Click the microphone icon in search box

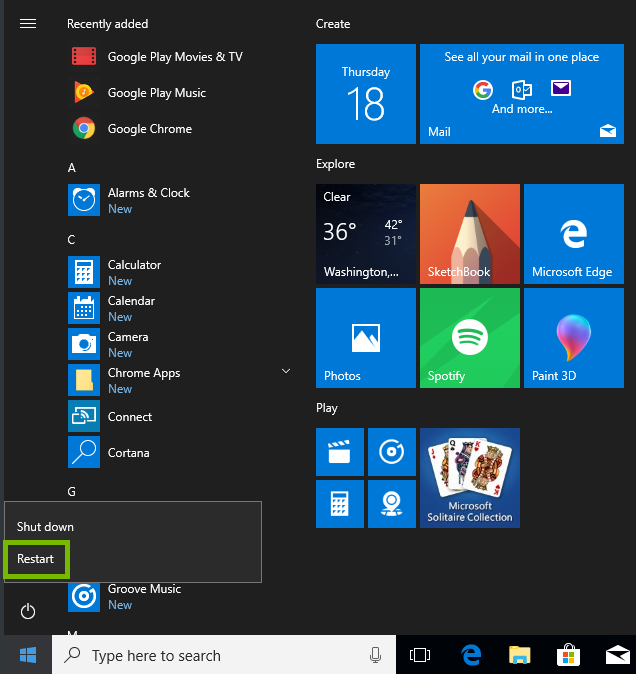point(375,655)
